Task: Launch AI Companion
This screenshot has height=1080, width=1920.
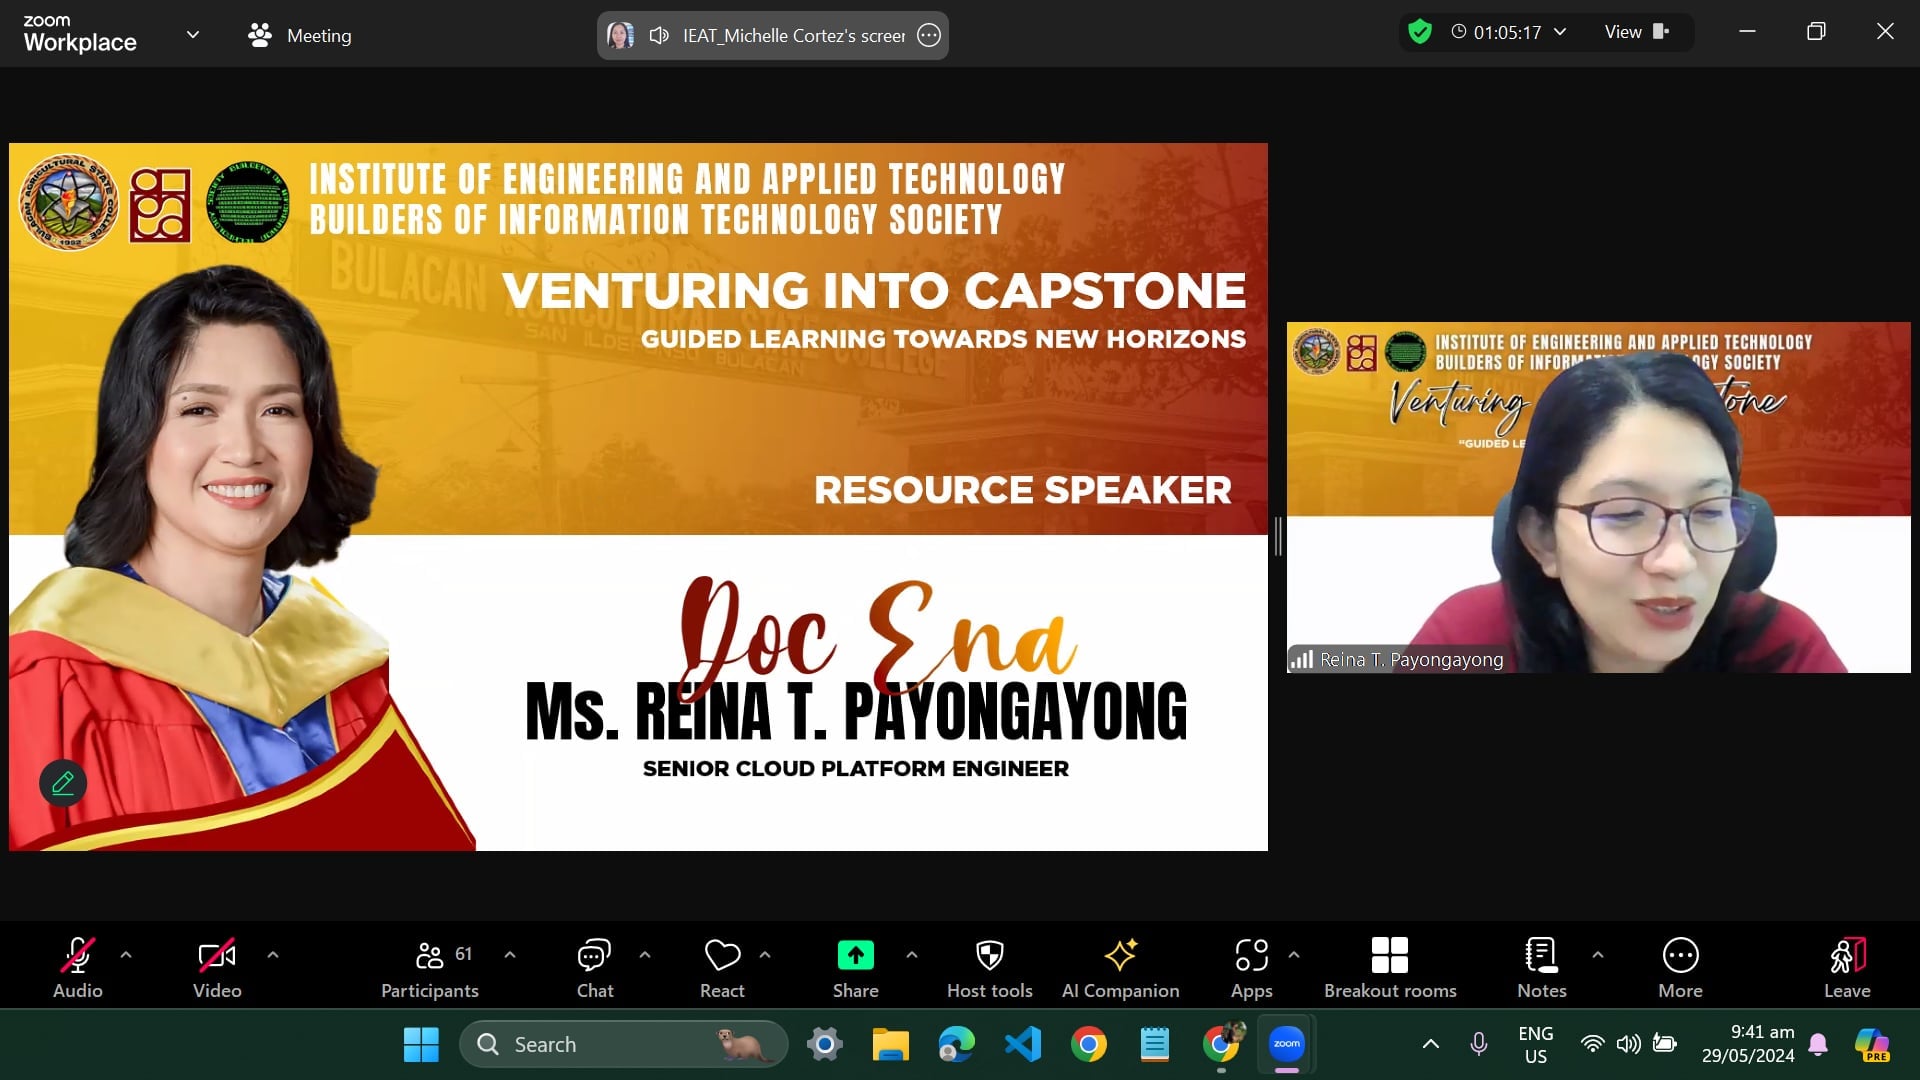Action: click(1121, 967)
